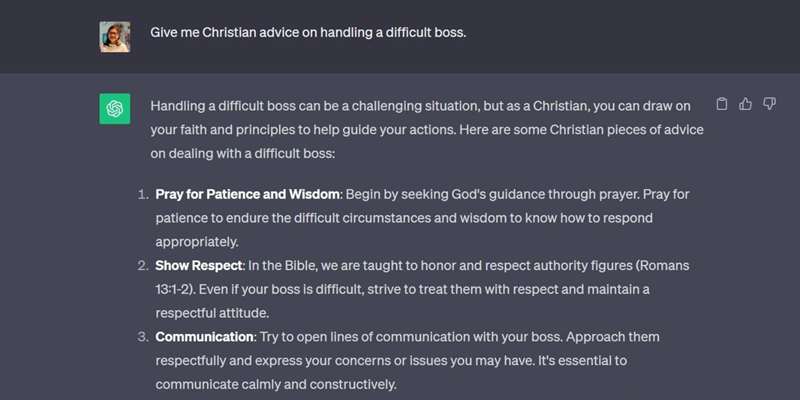This screenshot has height=400, width=800.
Task: Give the response a thumbs down
Action: click(770, 104)
